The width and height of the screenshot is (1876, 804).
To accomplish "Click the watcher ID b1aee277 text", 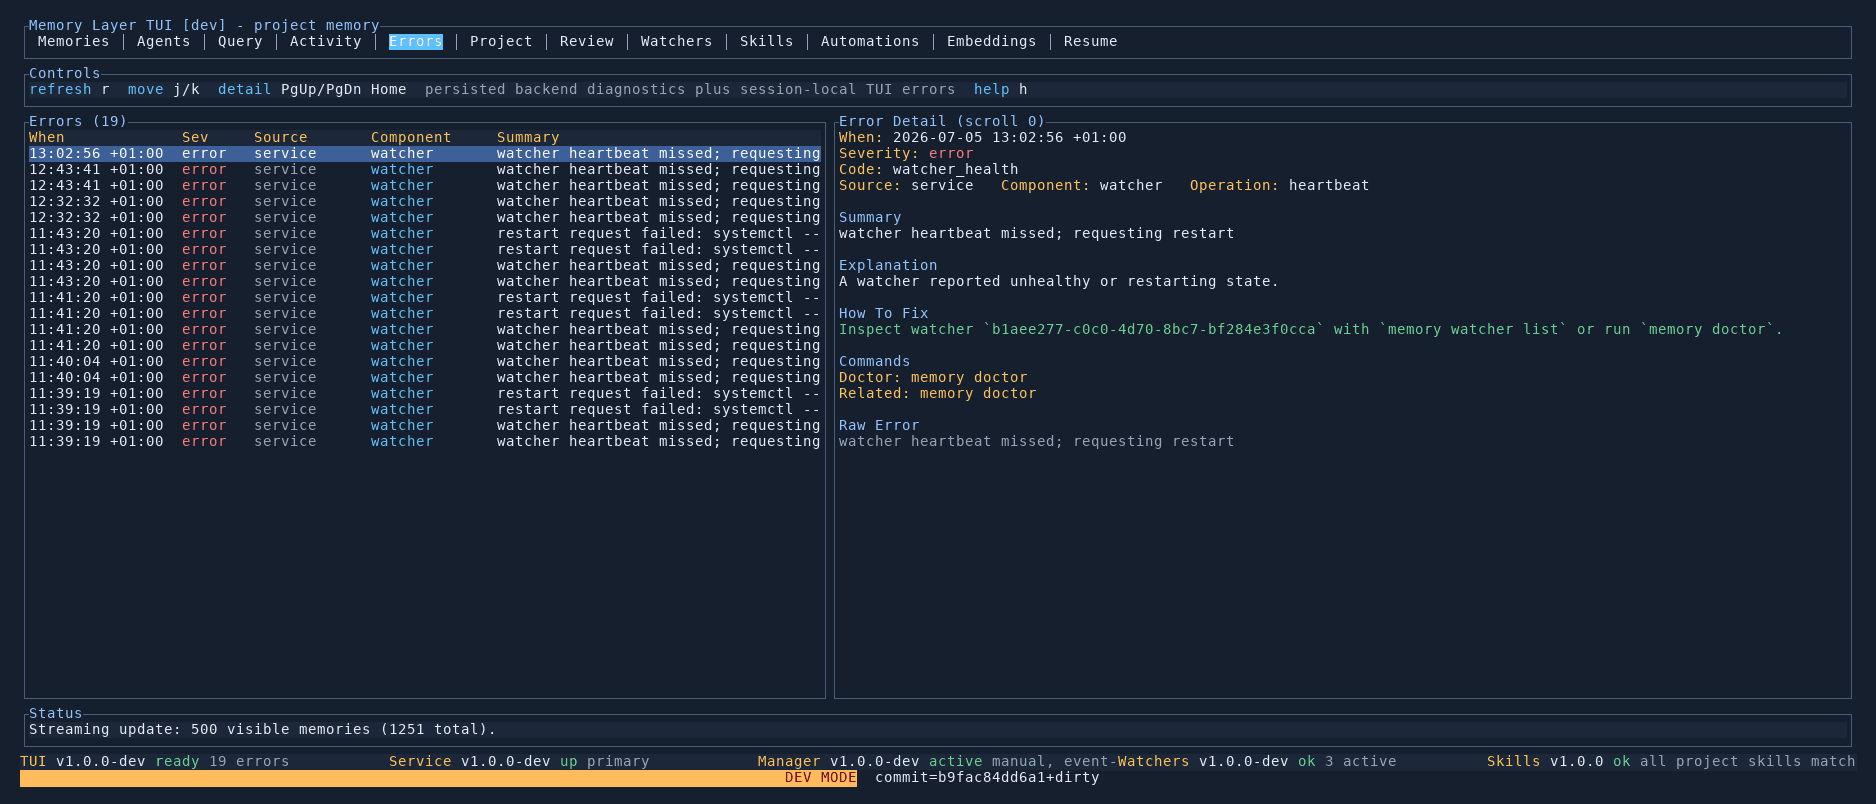I will tap(1154, 329).
